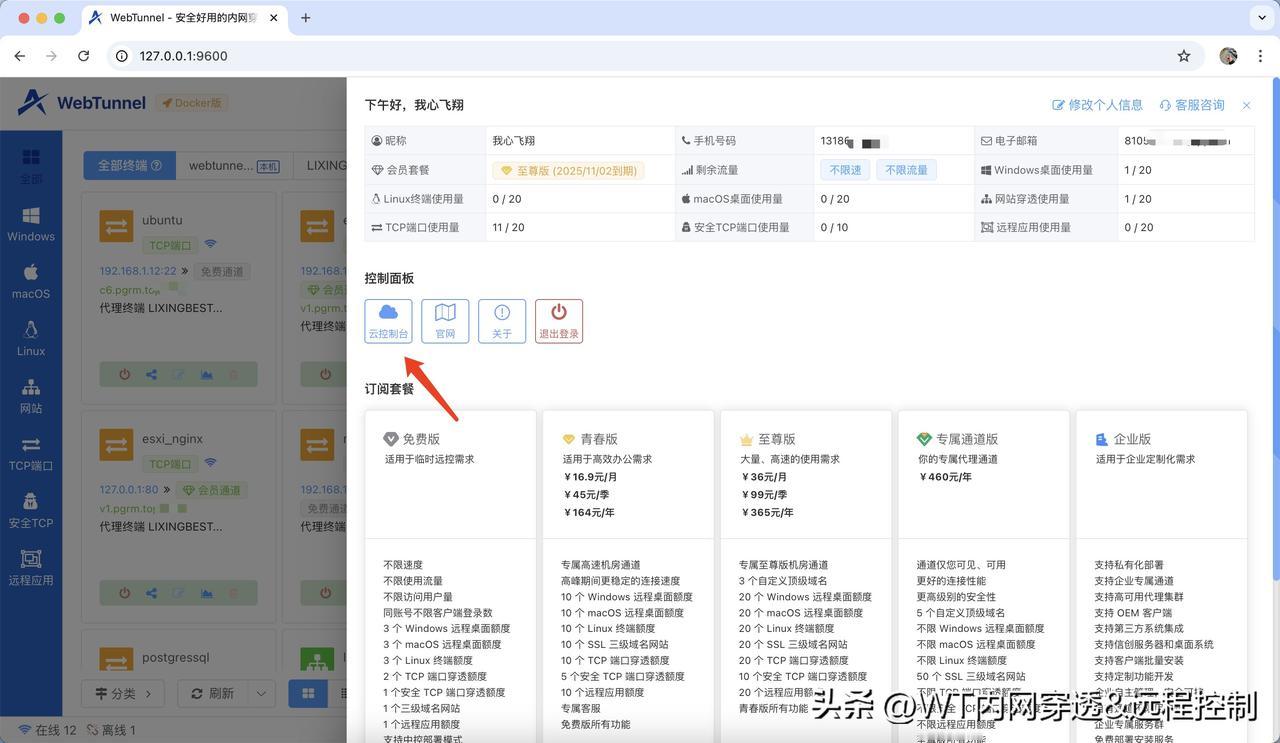Select Windows category in the sidebar
This screenshot has width=1280, height=743.
[31, 224]
